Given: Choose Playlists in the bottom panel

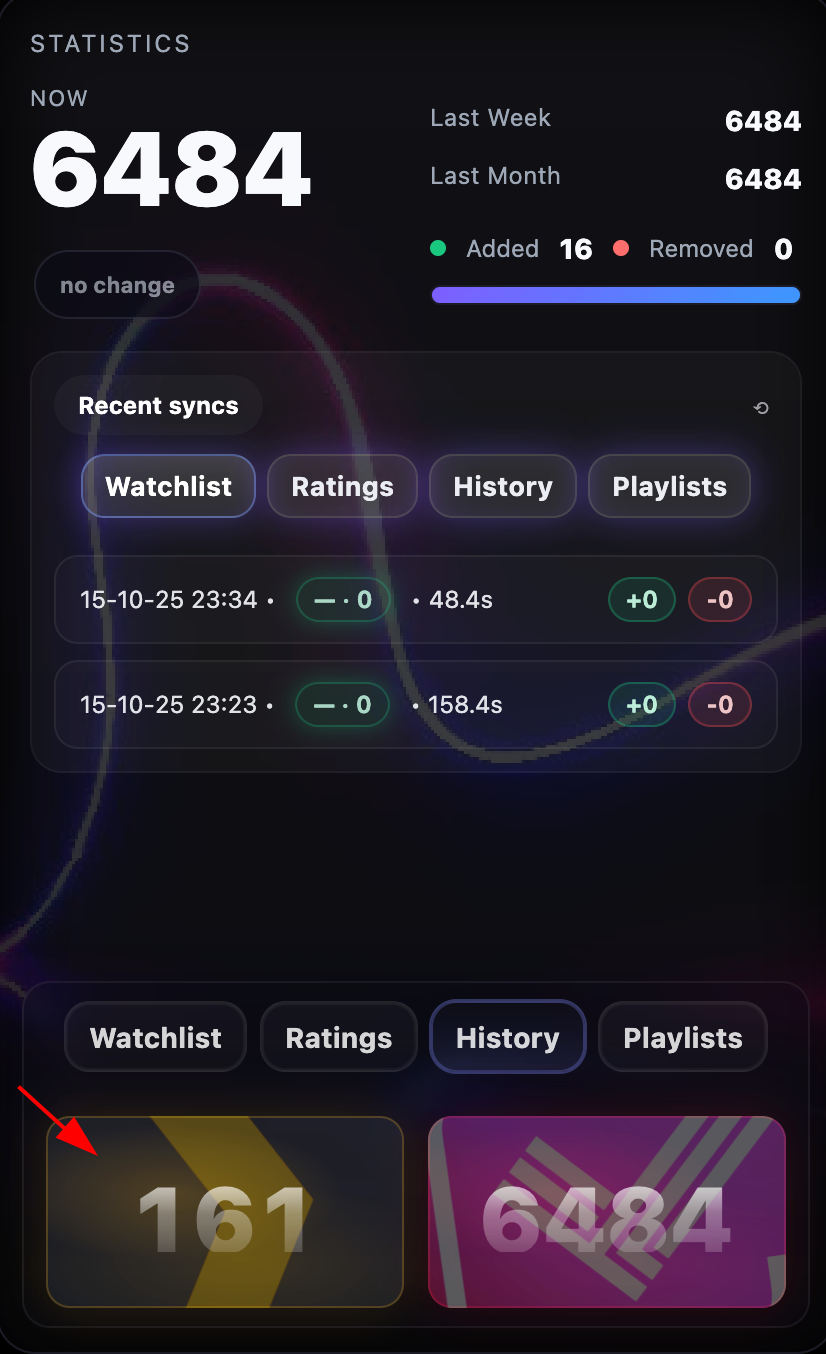Looking at the screenshot, I should pyautogui.click(x=683, y=1037).
